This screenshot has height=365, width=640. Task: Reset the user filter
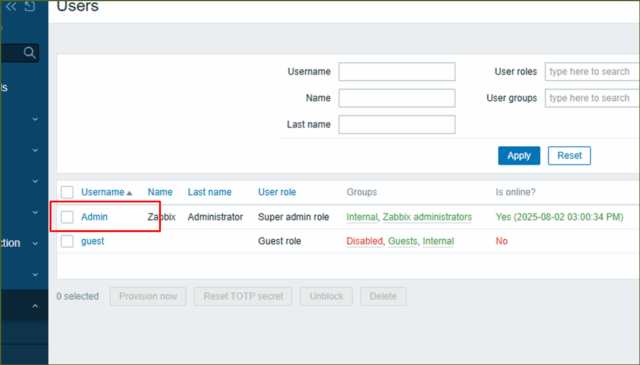569,156
